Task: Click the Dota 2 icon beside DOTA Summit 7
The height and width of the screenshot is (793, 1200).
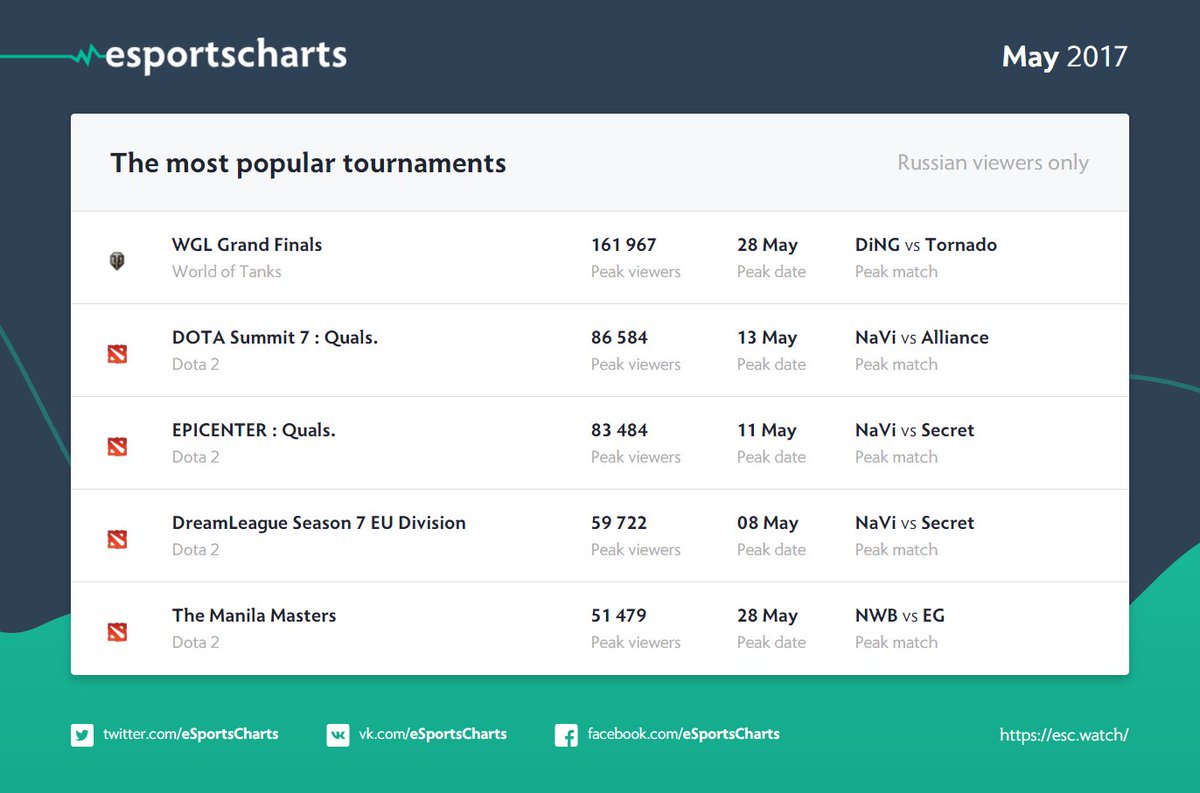Action: pyautogui.click(x=117, y=354)
